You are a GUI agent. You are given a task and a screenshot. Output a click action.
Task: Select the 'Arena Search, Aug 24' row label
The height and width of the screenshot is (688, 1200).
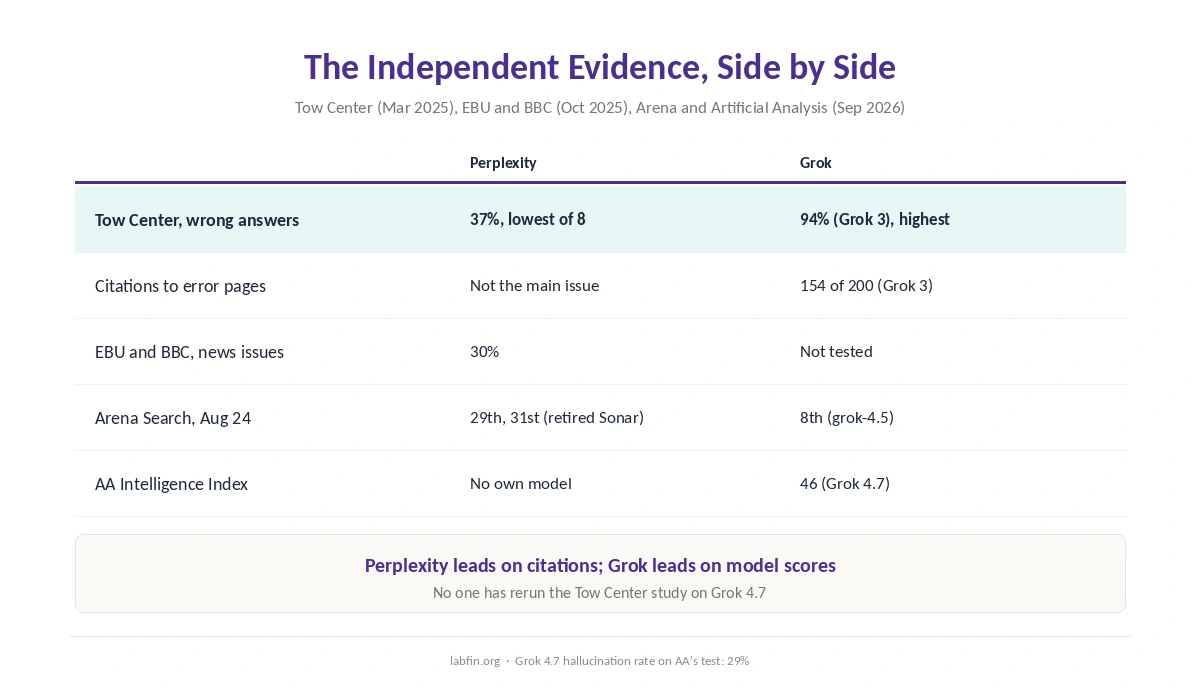click(173, 417)
